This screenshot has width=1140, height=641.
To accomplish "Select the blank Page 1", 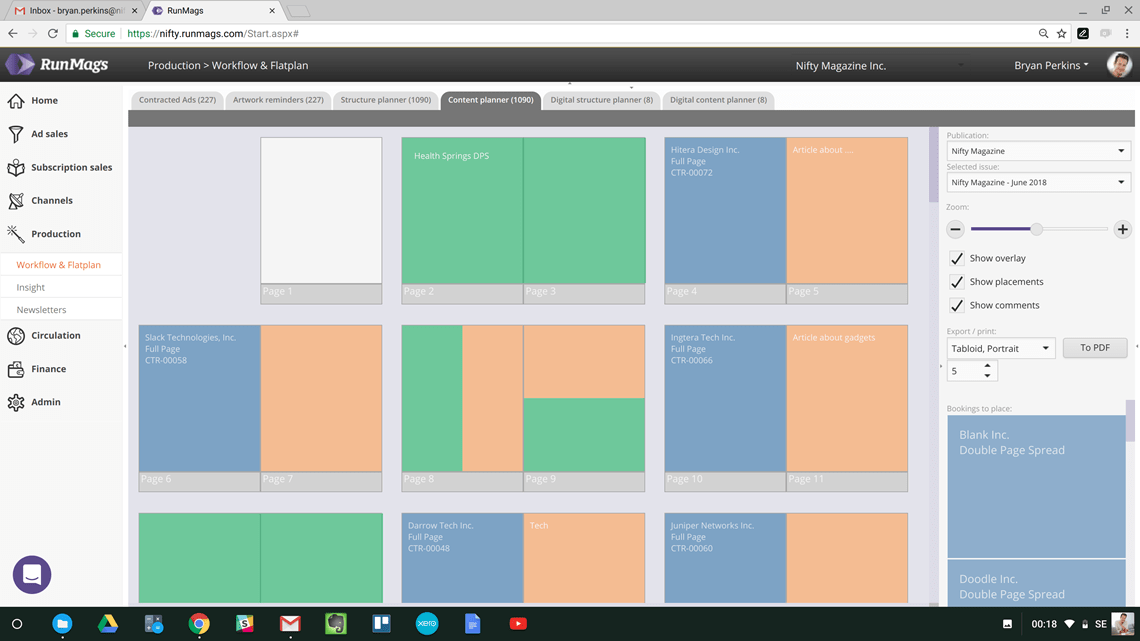I will [321, 211].
